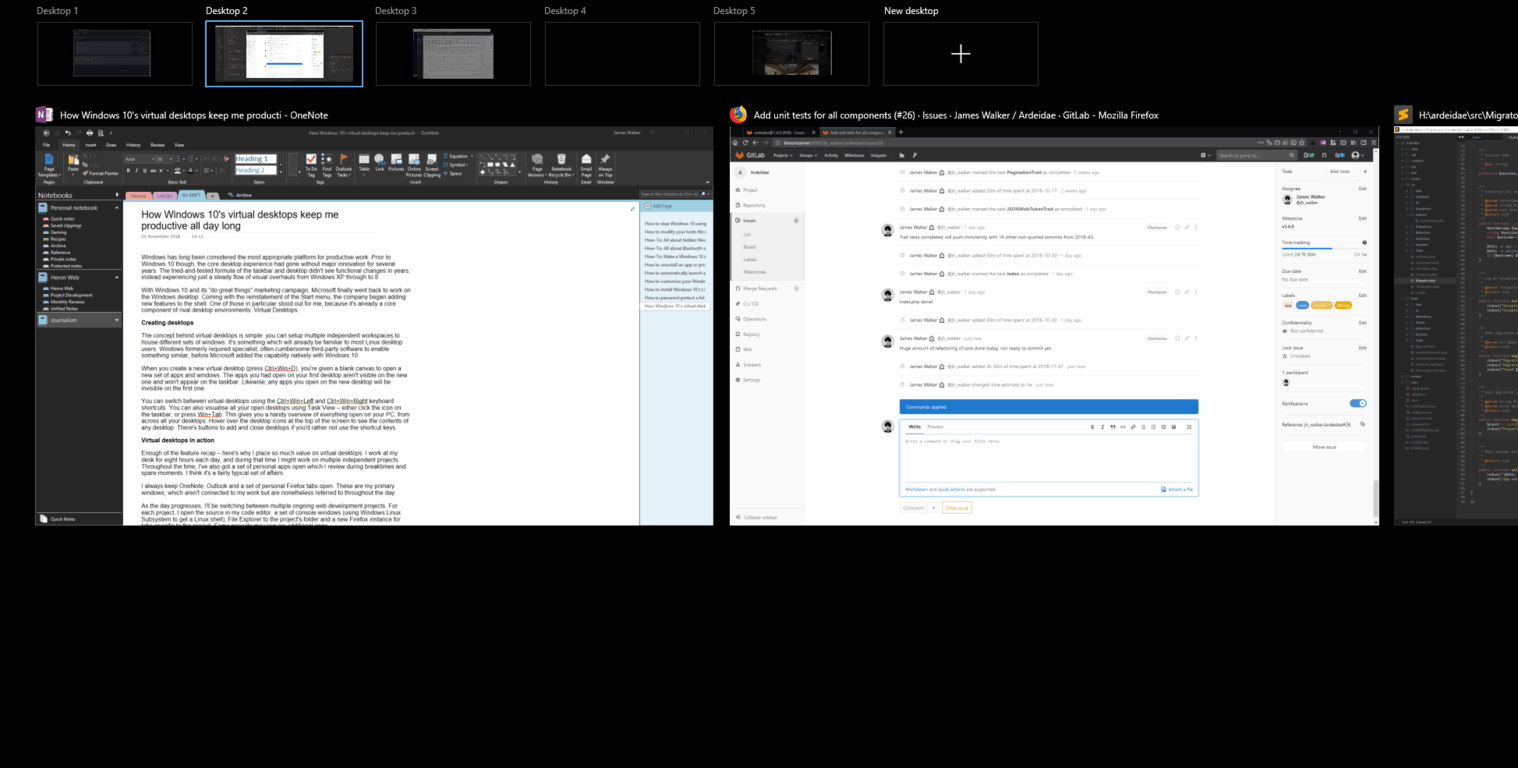Screen dimensions: 1518x768
Task: Click the Paste icon in OneNote ribbon
Action: pyautogui.click(x=73, y=165)
